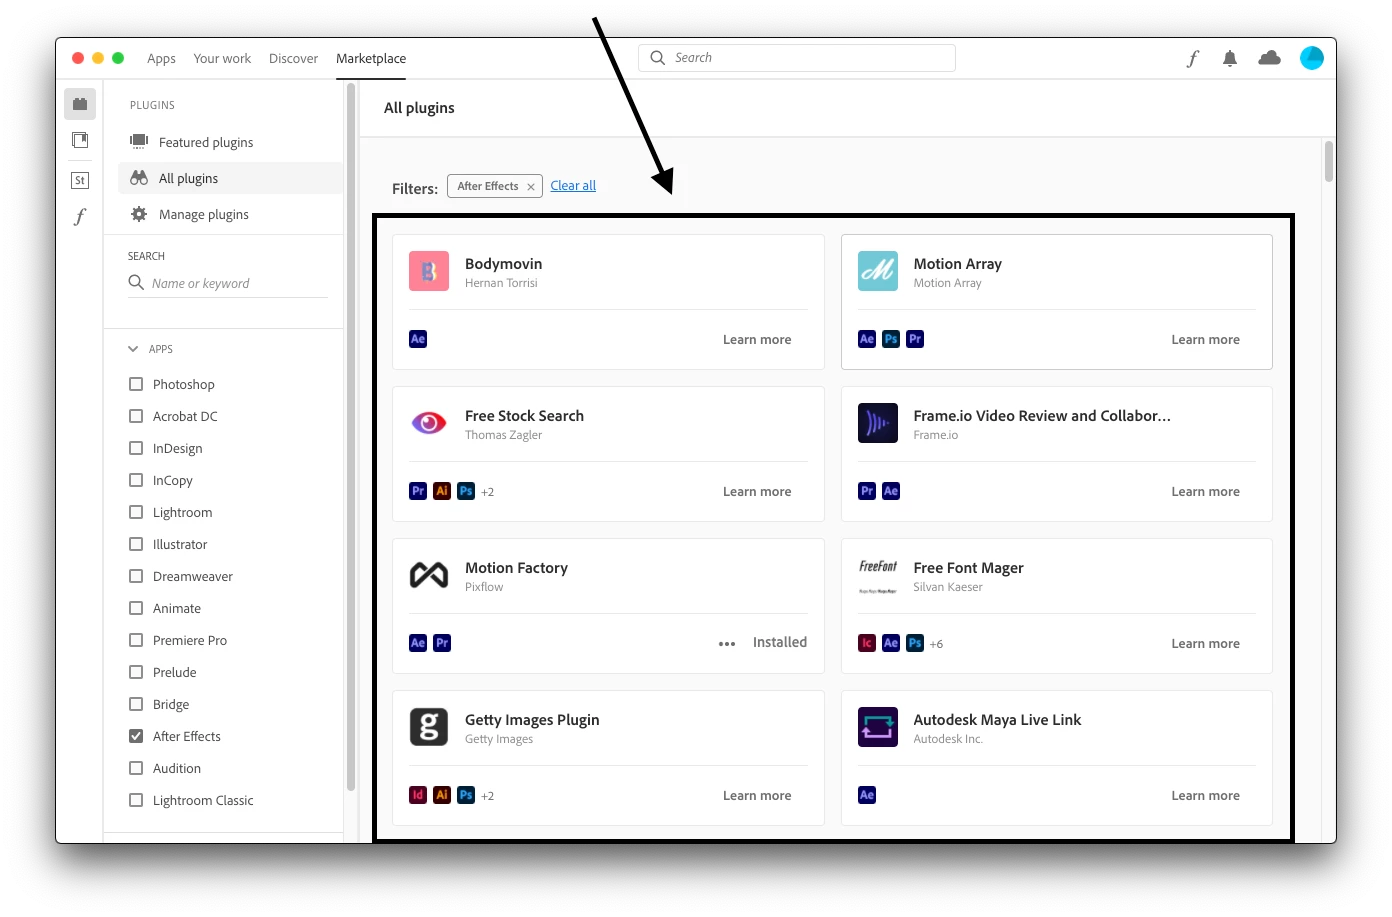Open cloud sync status icon
The height and width of the screenshot is (917, 1392).
pyautogui.click(x=1269, y=58)
